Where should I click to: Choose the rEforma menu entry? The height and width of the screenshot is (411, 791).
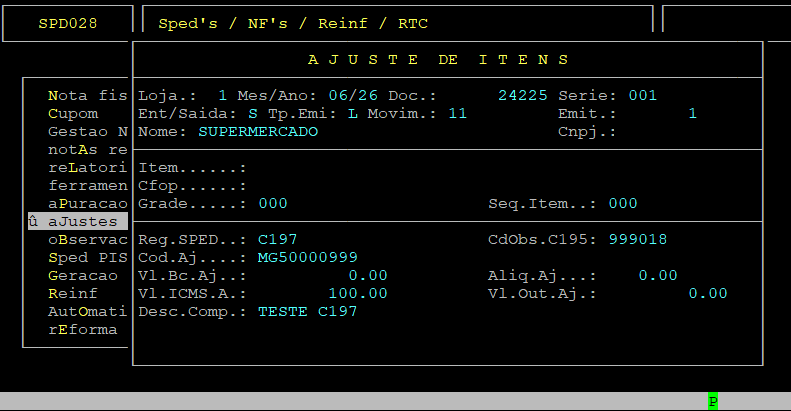tap(83, 330)
